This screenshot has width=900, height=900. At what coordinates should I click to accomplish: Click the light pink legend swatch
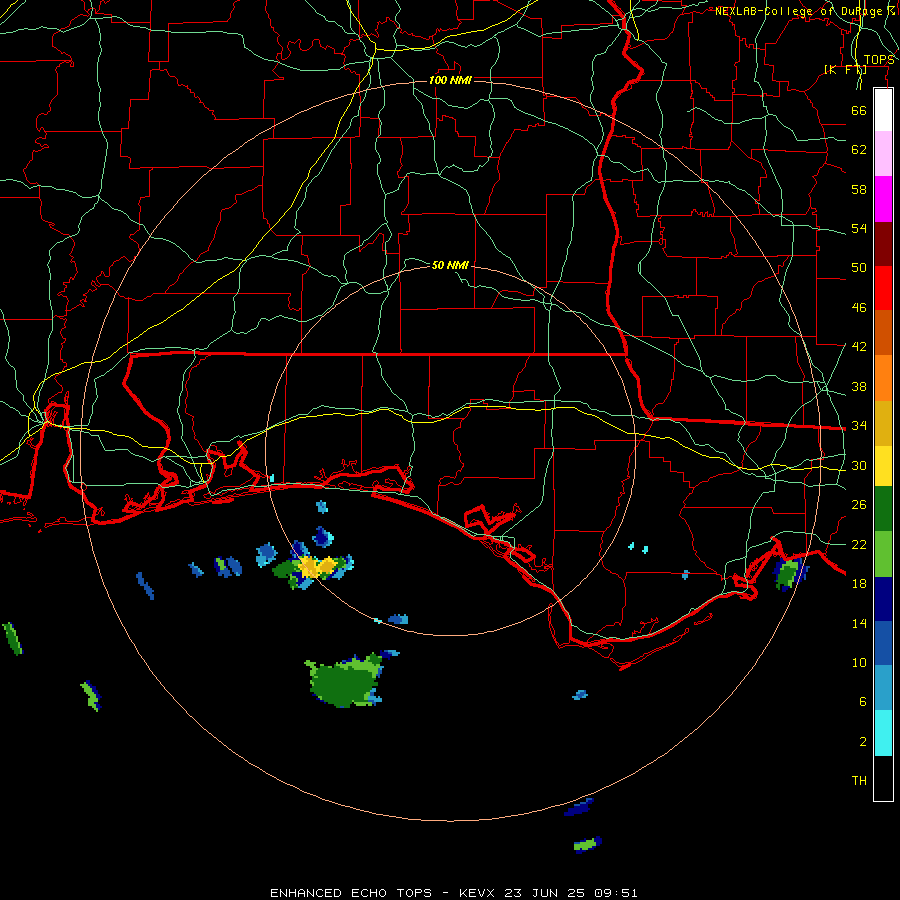coord(883,153)
